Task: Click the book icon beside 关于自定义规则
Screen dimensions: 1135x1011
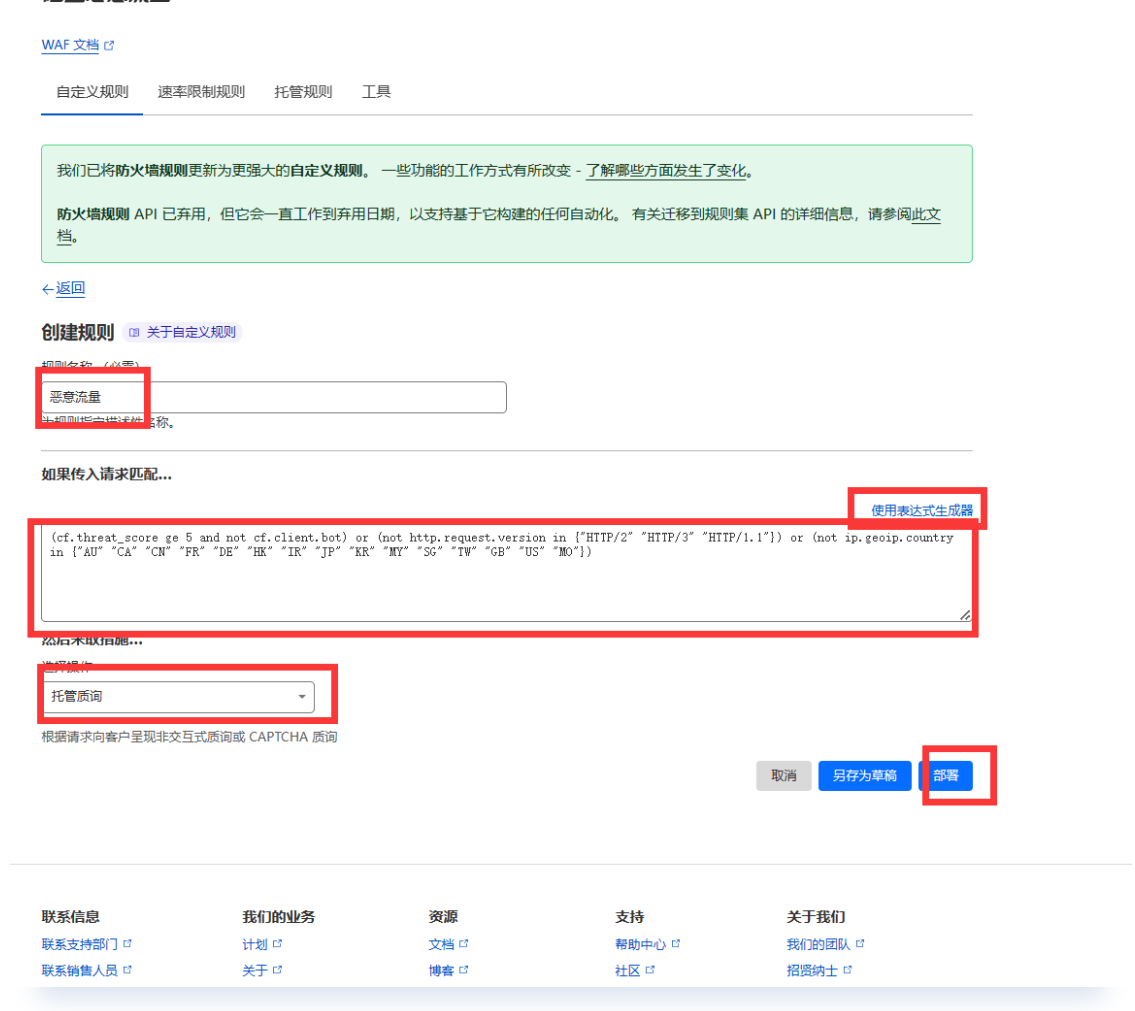Action: click(134, 332)
